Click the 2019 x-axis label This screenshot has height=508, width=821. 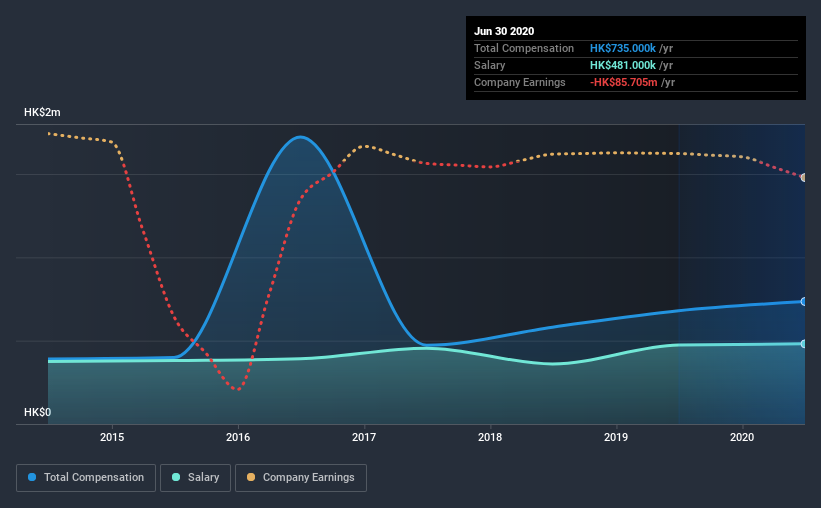click(x=616, y=437)
